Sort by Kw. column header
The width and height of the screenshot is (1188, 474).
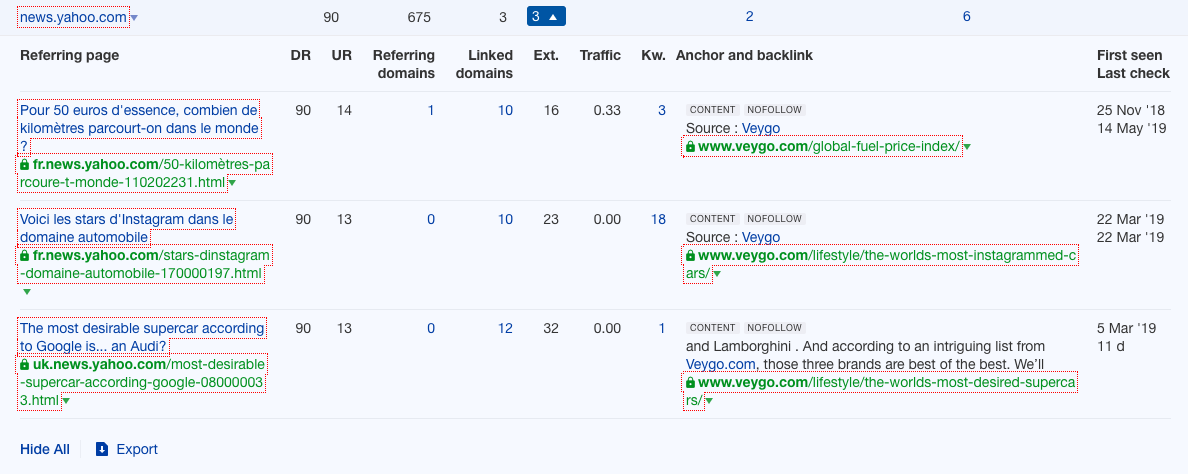653,55
